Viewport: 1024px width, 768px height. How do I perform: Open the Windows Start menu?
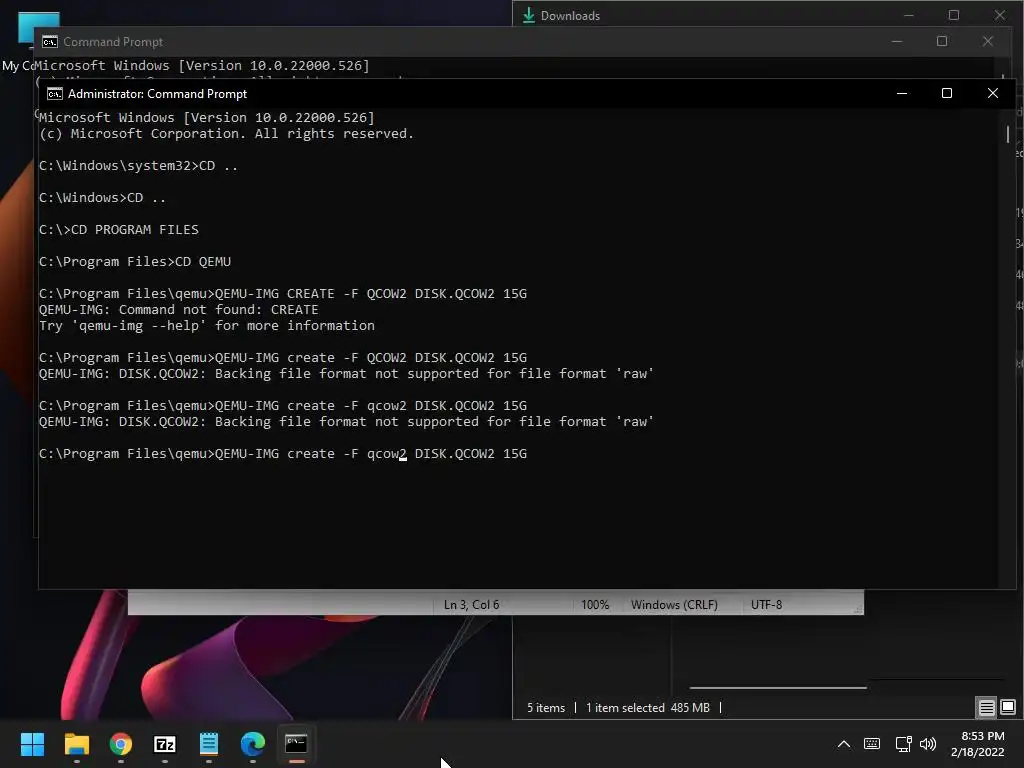click(32, 744)
